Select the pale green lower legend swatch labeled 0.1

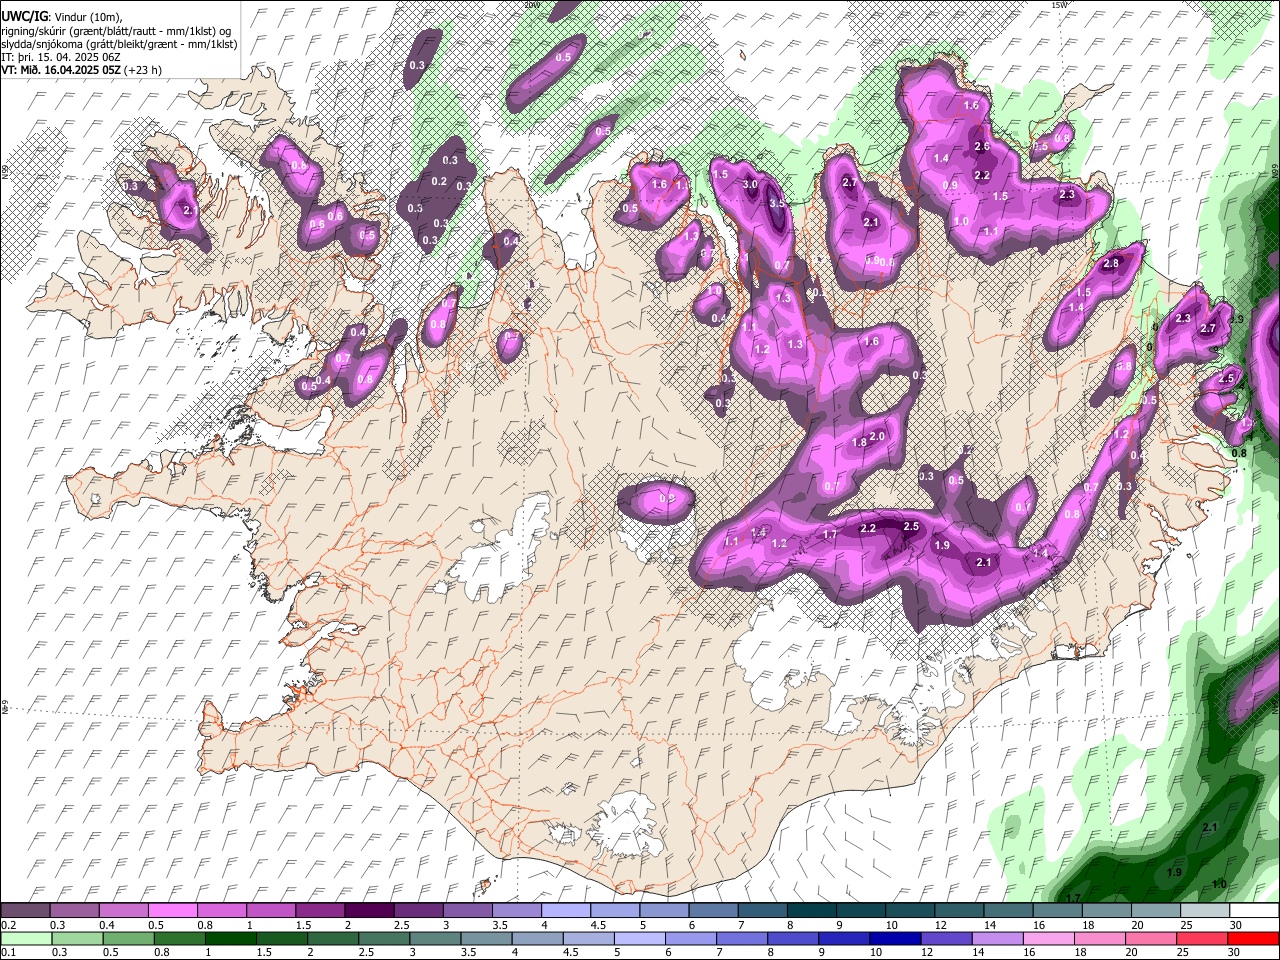pos(25,938)
